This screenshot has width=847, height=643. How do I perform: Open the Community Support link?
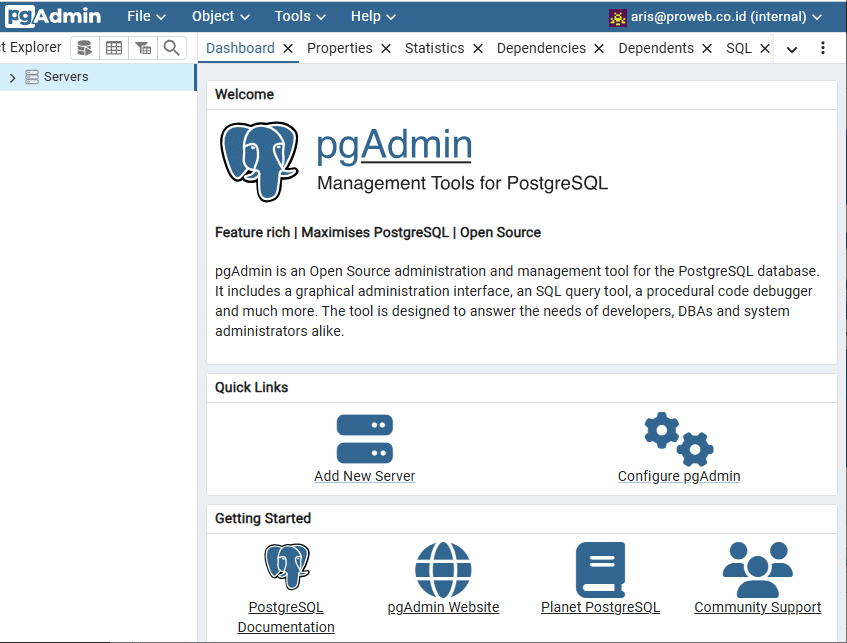coord(757,607)
